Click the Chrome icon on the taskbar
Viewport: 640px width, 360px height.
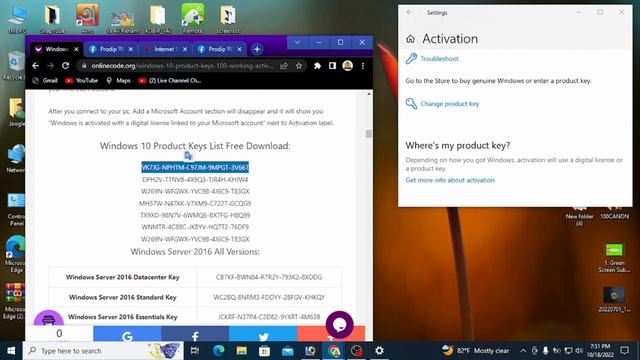click(x=334, y=351)
